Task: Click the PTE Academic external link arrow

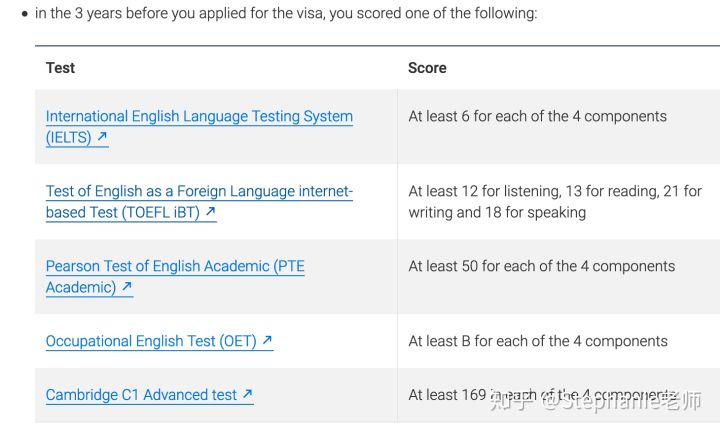Action: [127, 287]
